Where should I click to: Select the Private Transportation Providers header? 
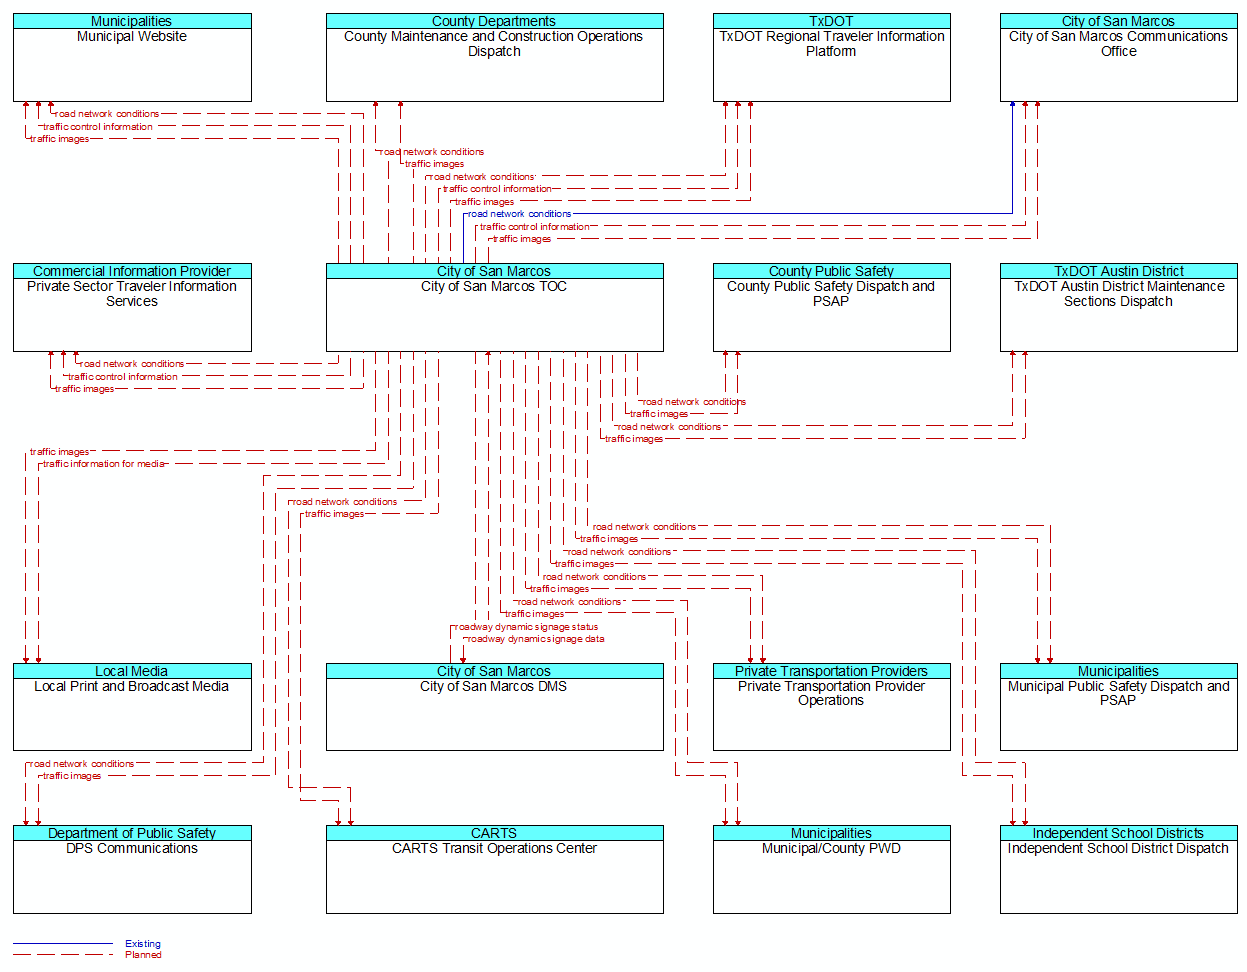tap(831, 671)
